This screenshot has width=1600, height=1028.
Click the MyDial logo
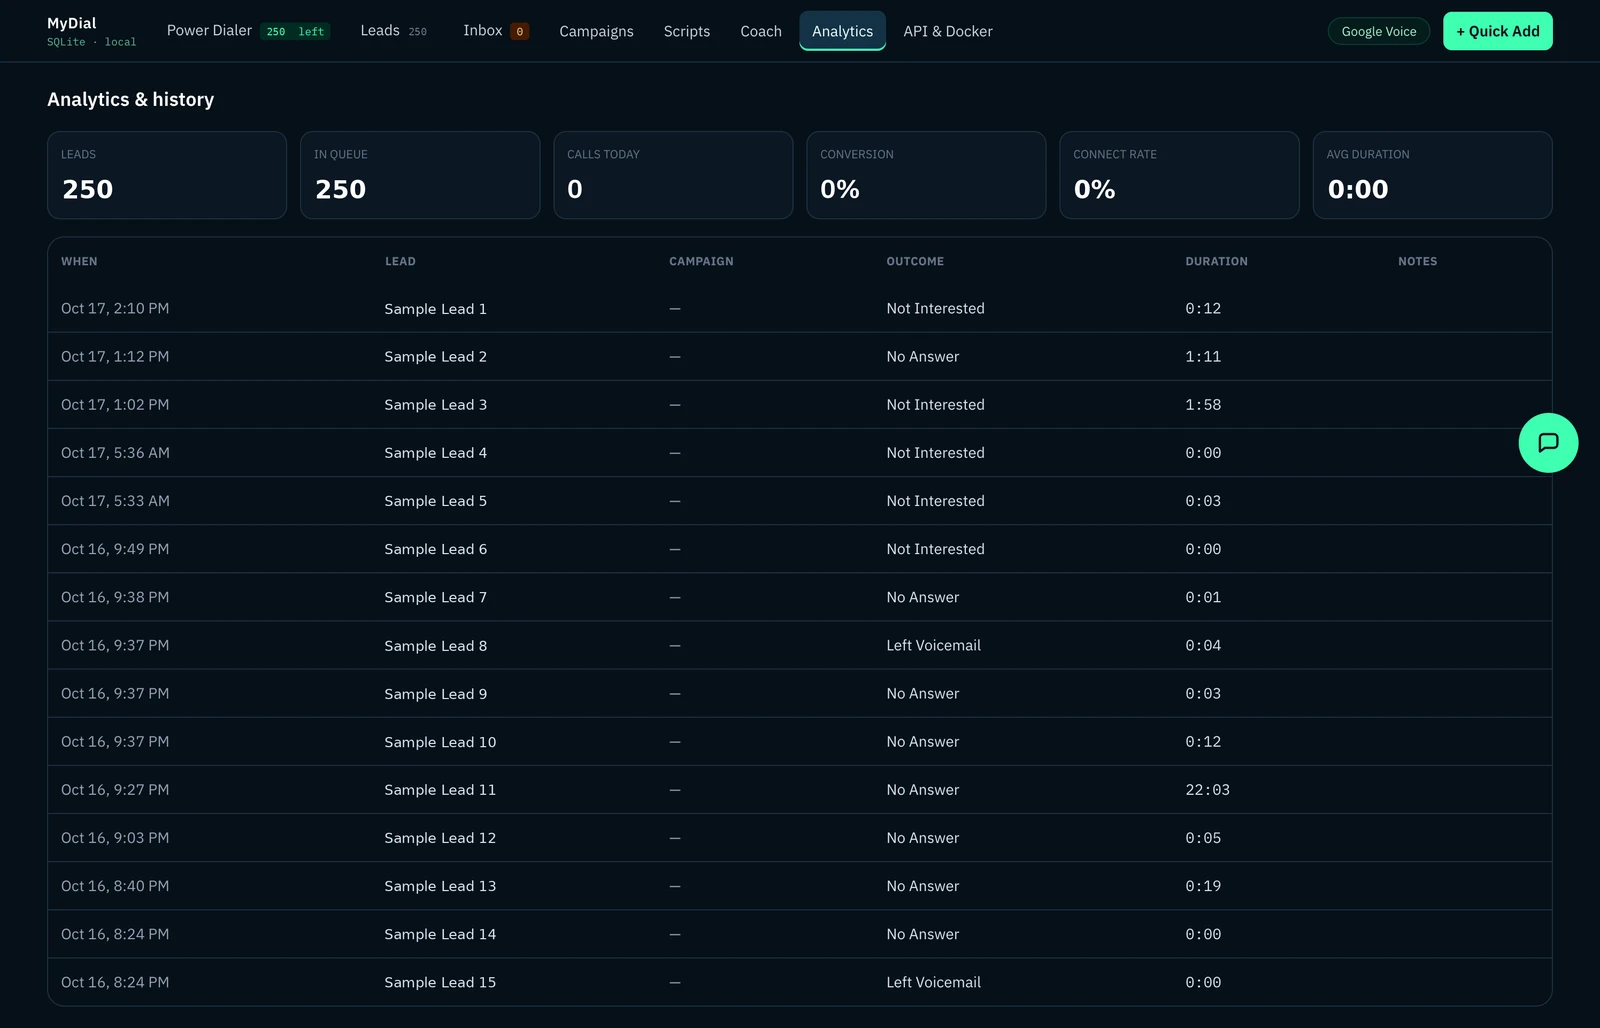[x=72, y=23]
